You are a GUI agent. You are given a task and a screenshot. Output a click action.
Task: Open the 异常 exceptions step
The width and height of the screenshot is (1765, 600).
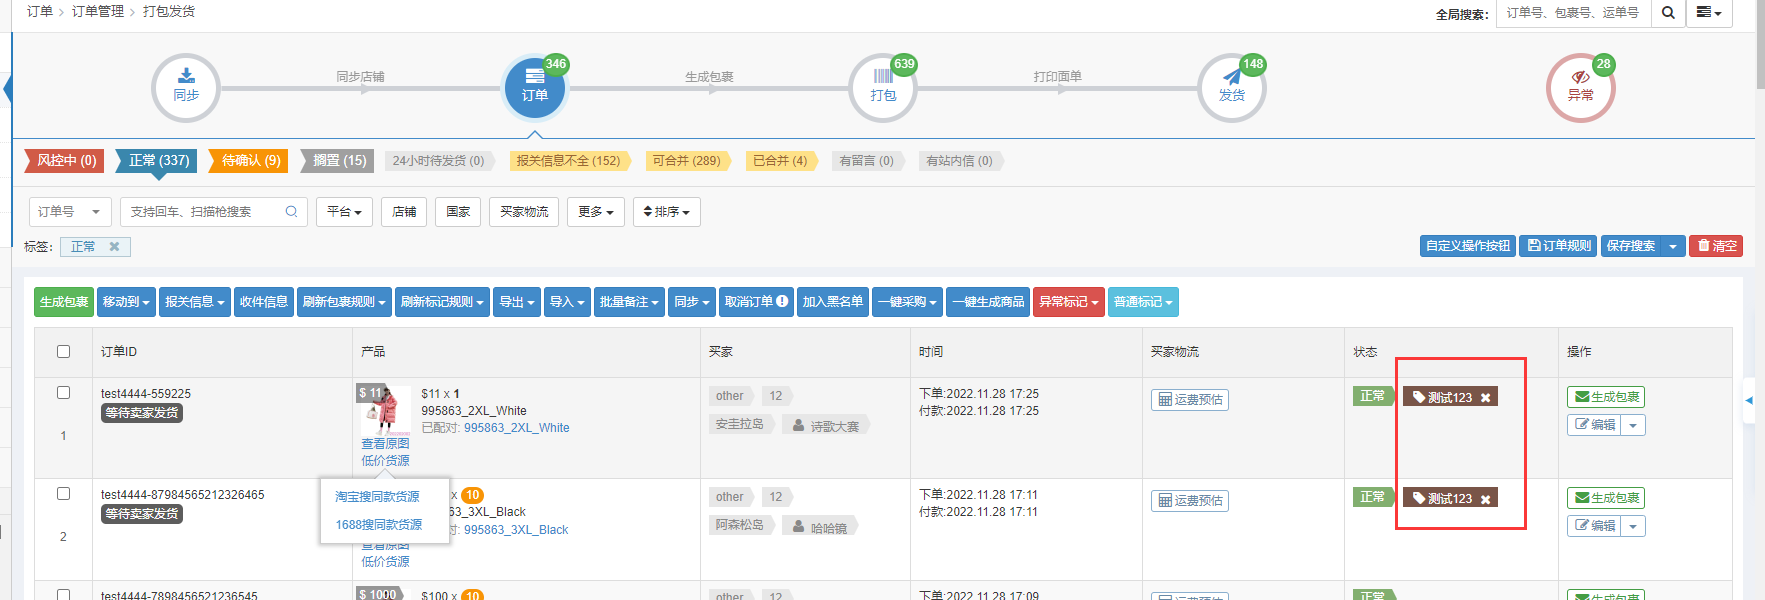point(1581,88)
